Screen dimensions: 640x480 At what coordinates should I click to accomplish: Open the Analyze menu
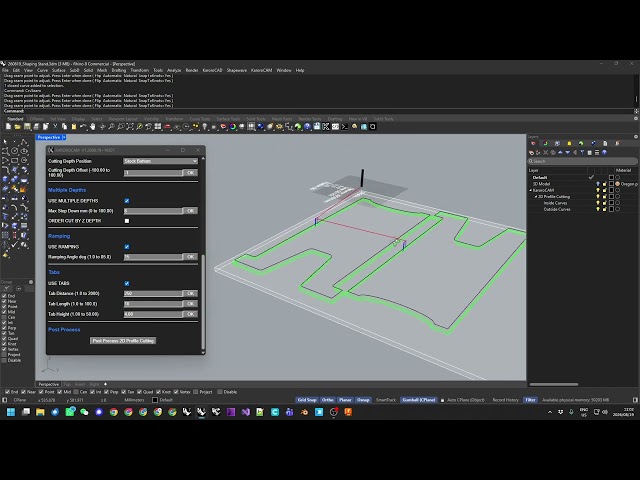pyautogui.click(x=174, y=70)
